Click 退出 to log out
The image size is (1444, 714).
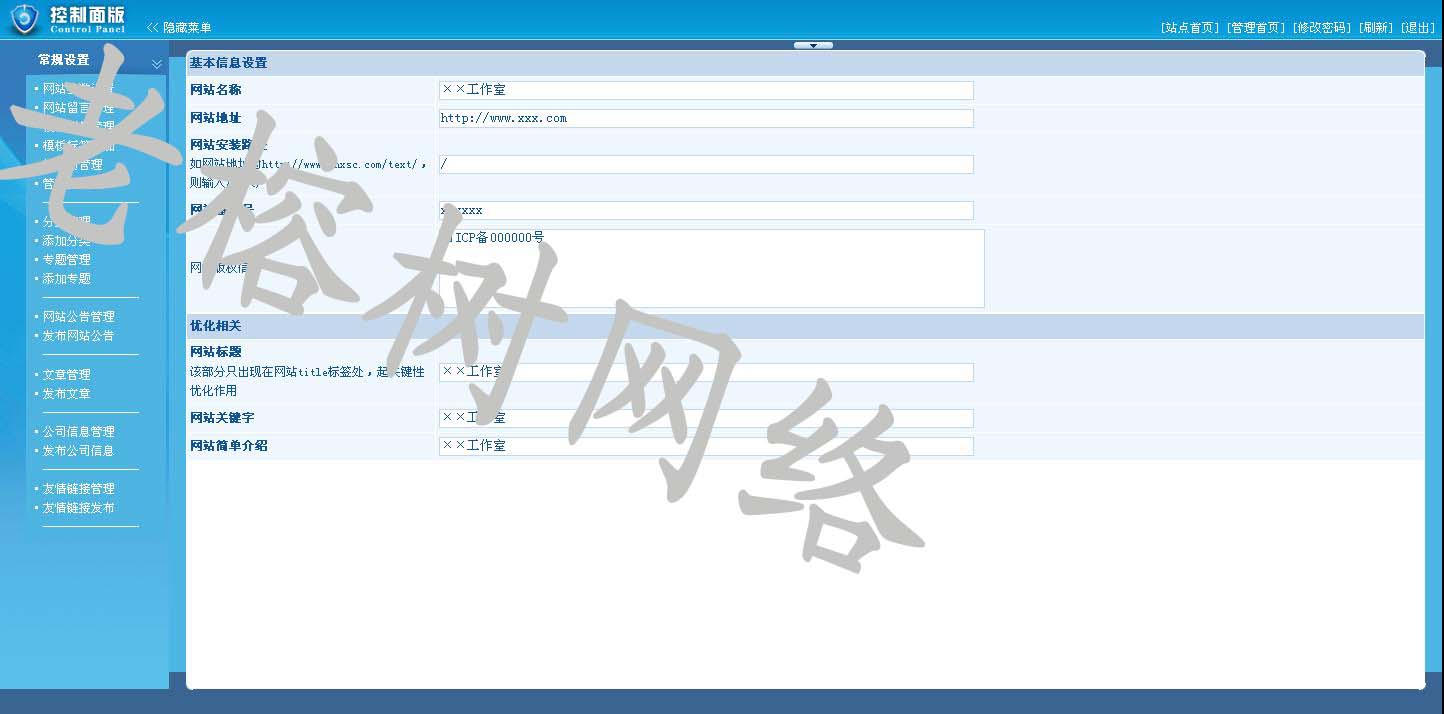pyautogui.click(x=1418, y=28)
